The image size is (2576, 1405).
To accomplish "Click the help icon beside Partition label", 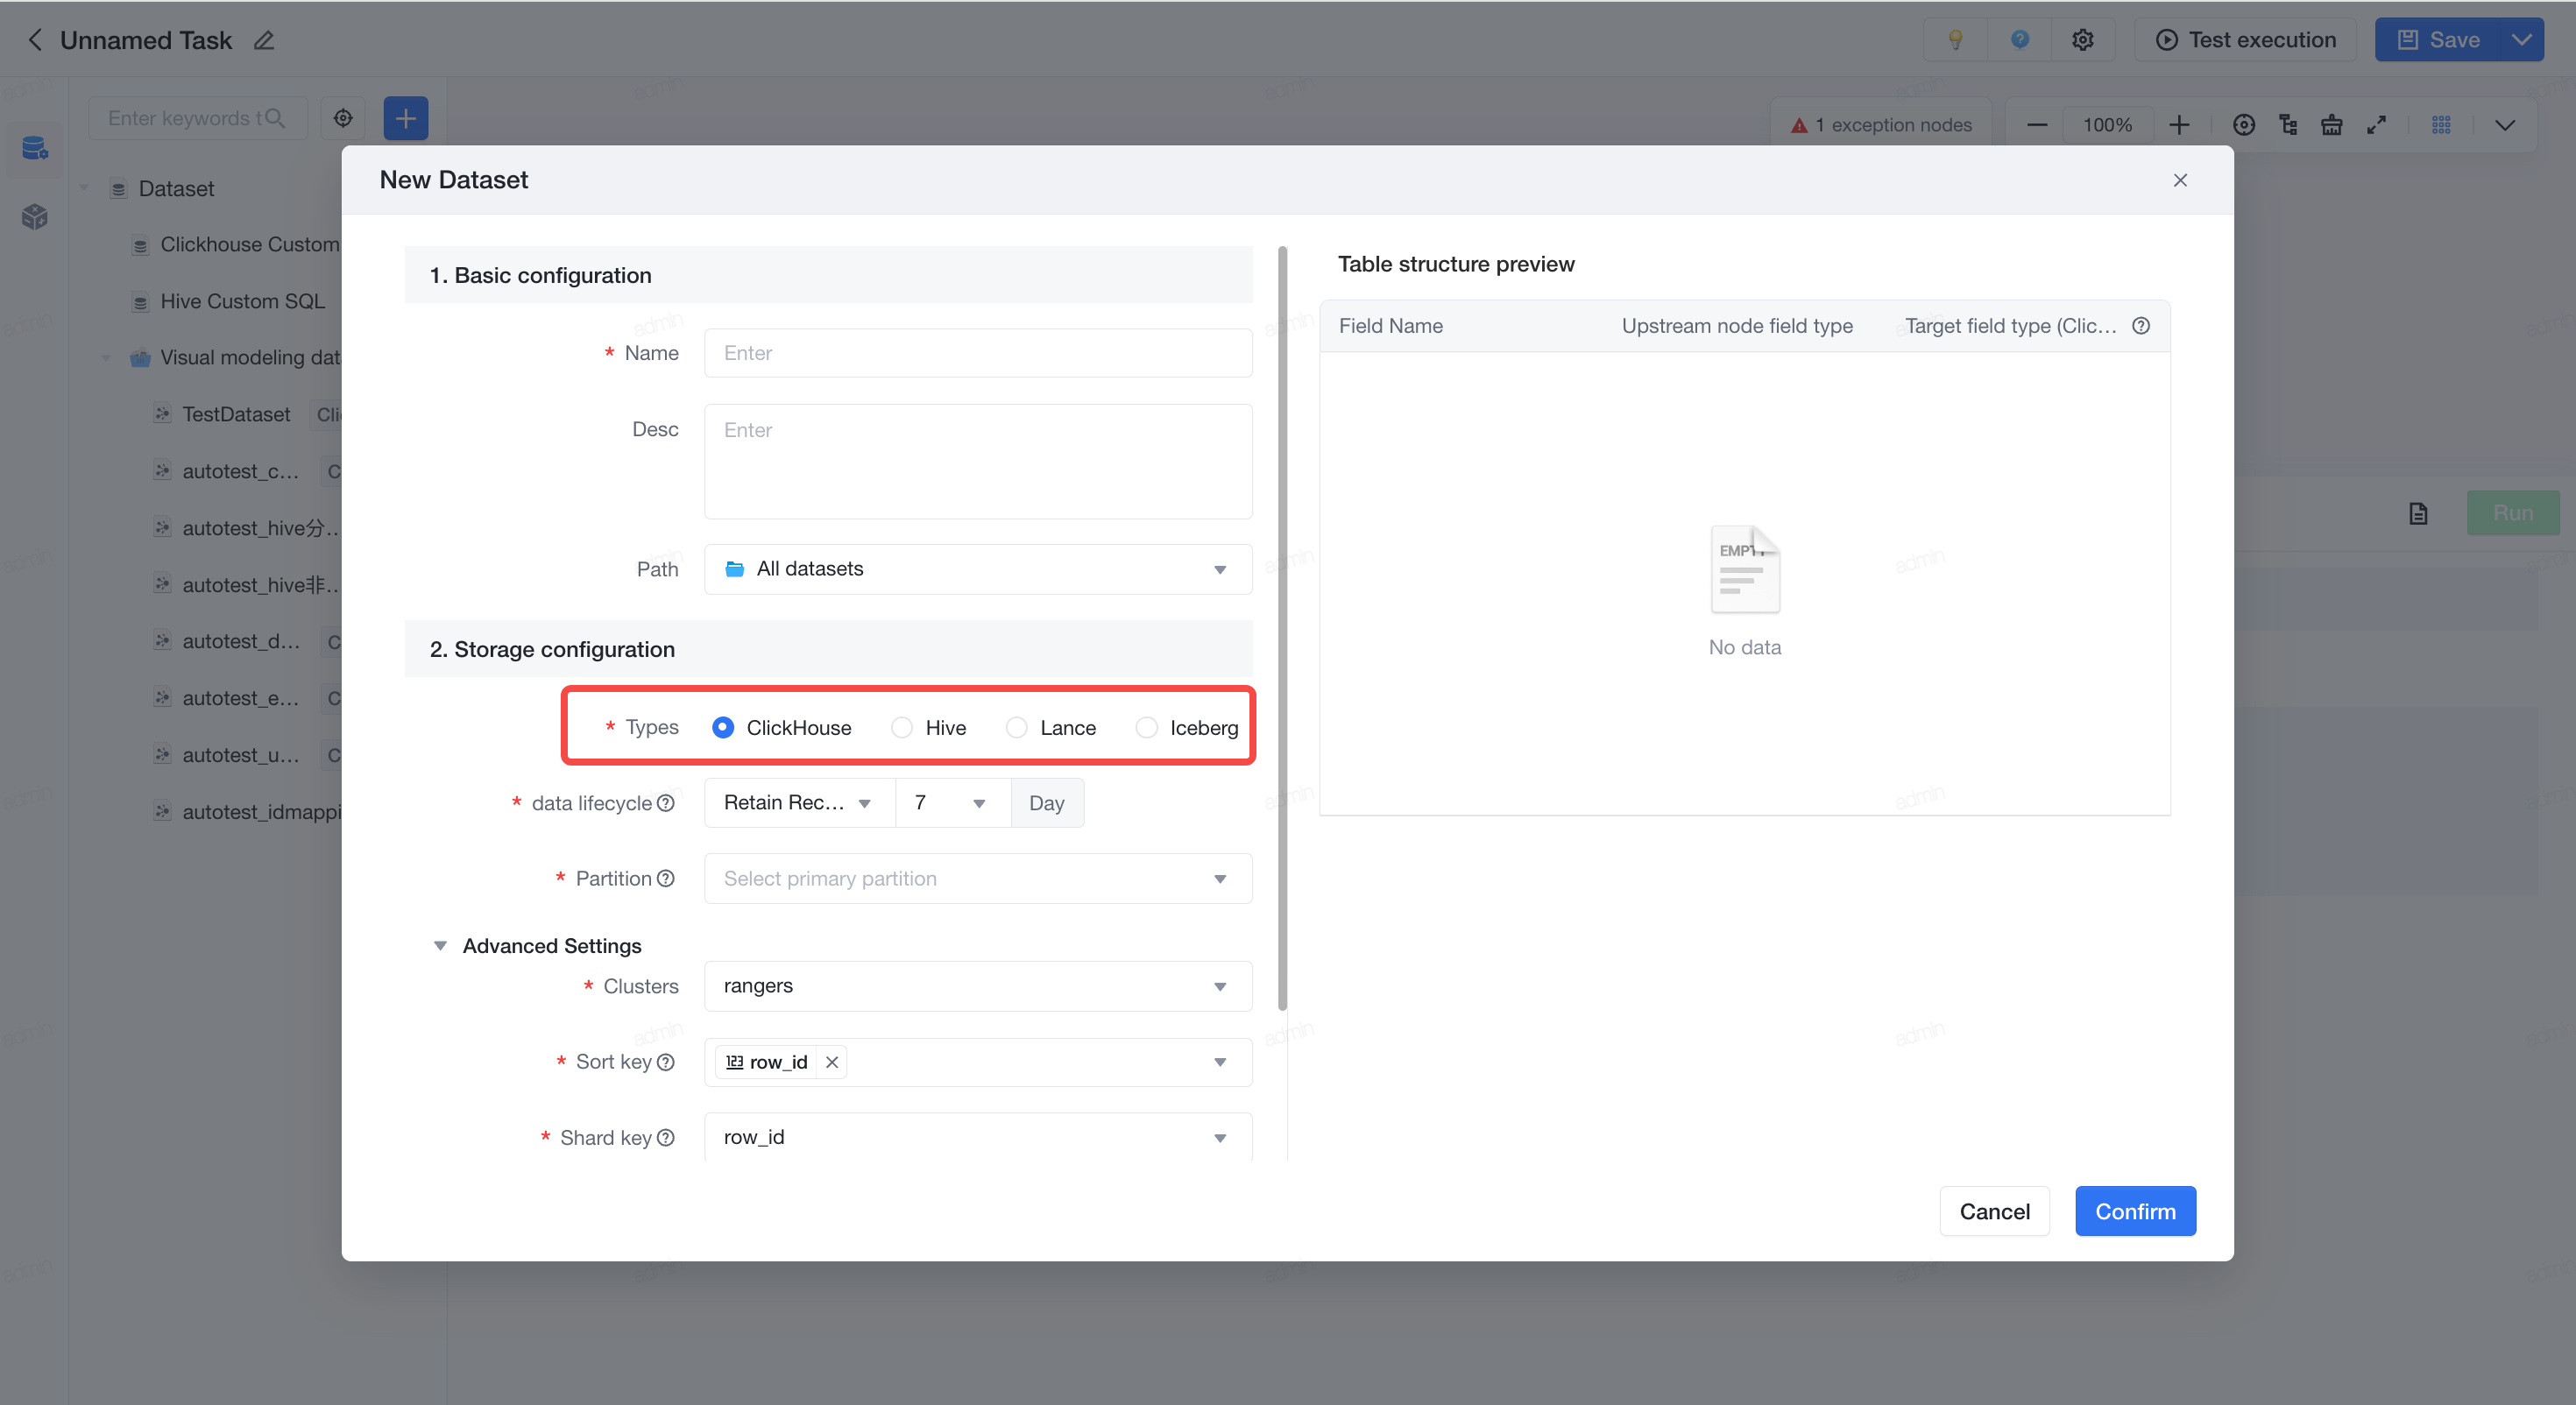I will [666, 878].
